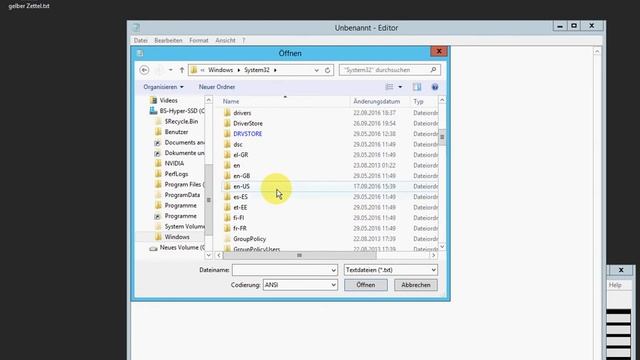640x360 pixels.
Task: Toggle the preview pane icon
Action: click(x=417, y=87)
